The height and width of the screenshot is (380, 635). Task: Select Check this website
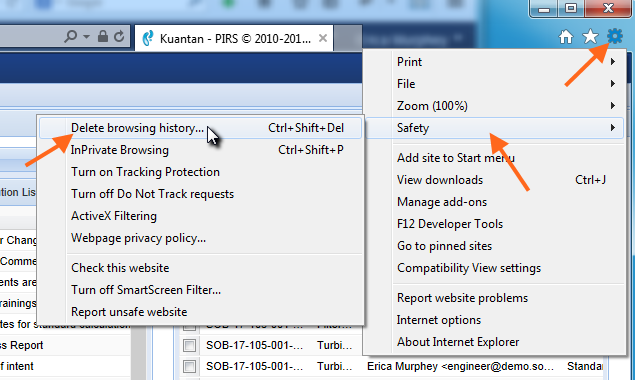200,268
